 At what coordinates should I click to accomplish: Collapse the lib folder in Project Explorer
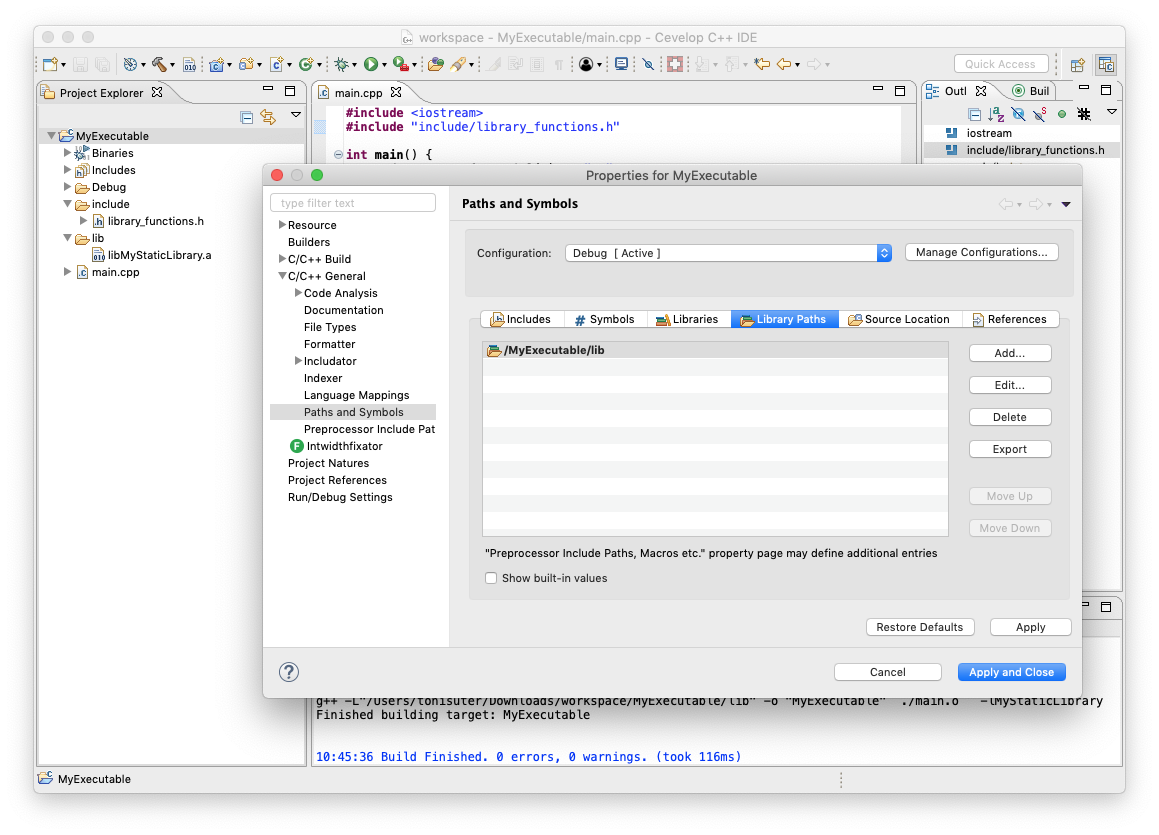point(67,238)
